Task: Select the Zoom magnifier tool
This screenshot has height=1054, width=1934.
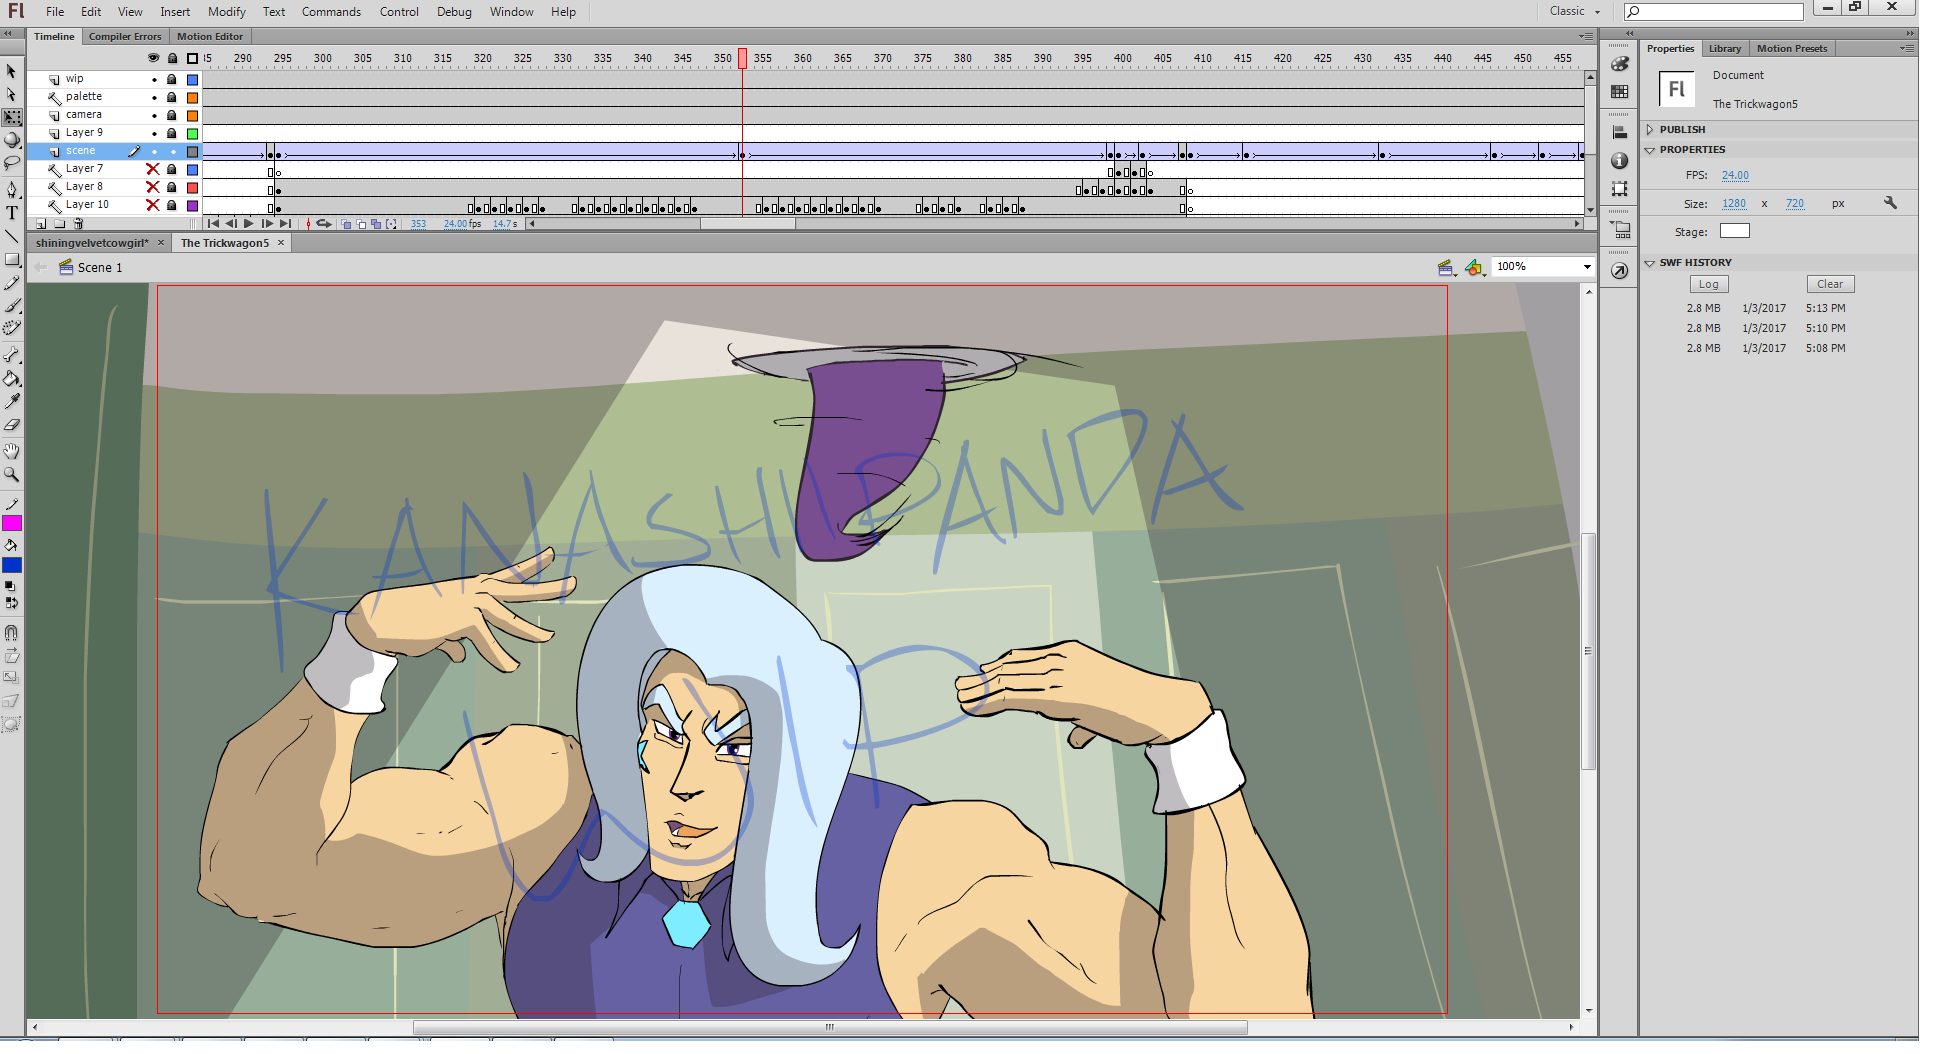Action: pyautogui.click(x=12, y=474)
